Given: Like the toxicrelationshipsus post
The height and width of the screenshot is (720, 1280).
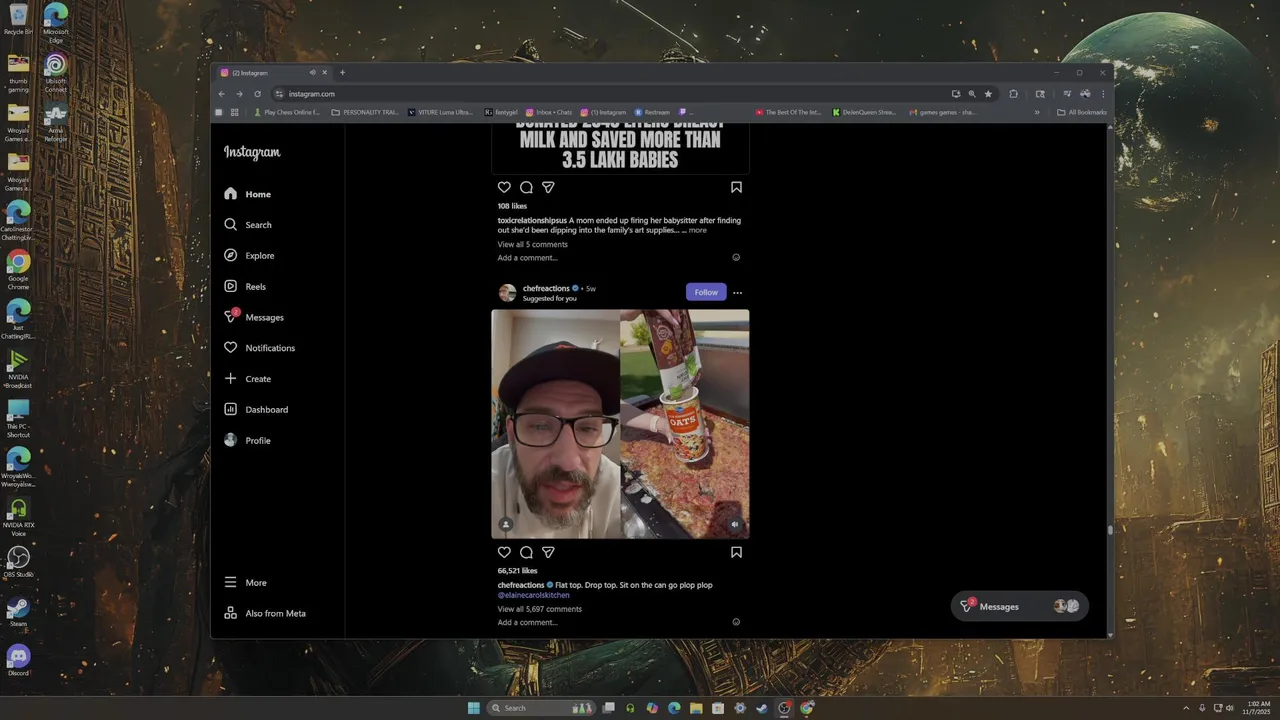Looking at the screenshot, I should (504, 187).
